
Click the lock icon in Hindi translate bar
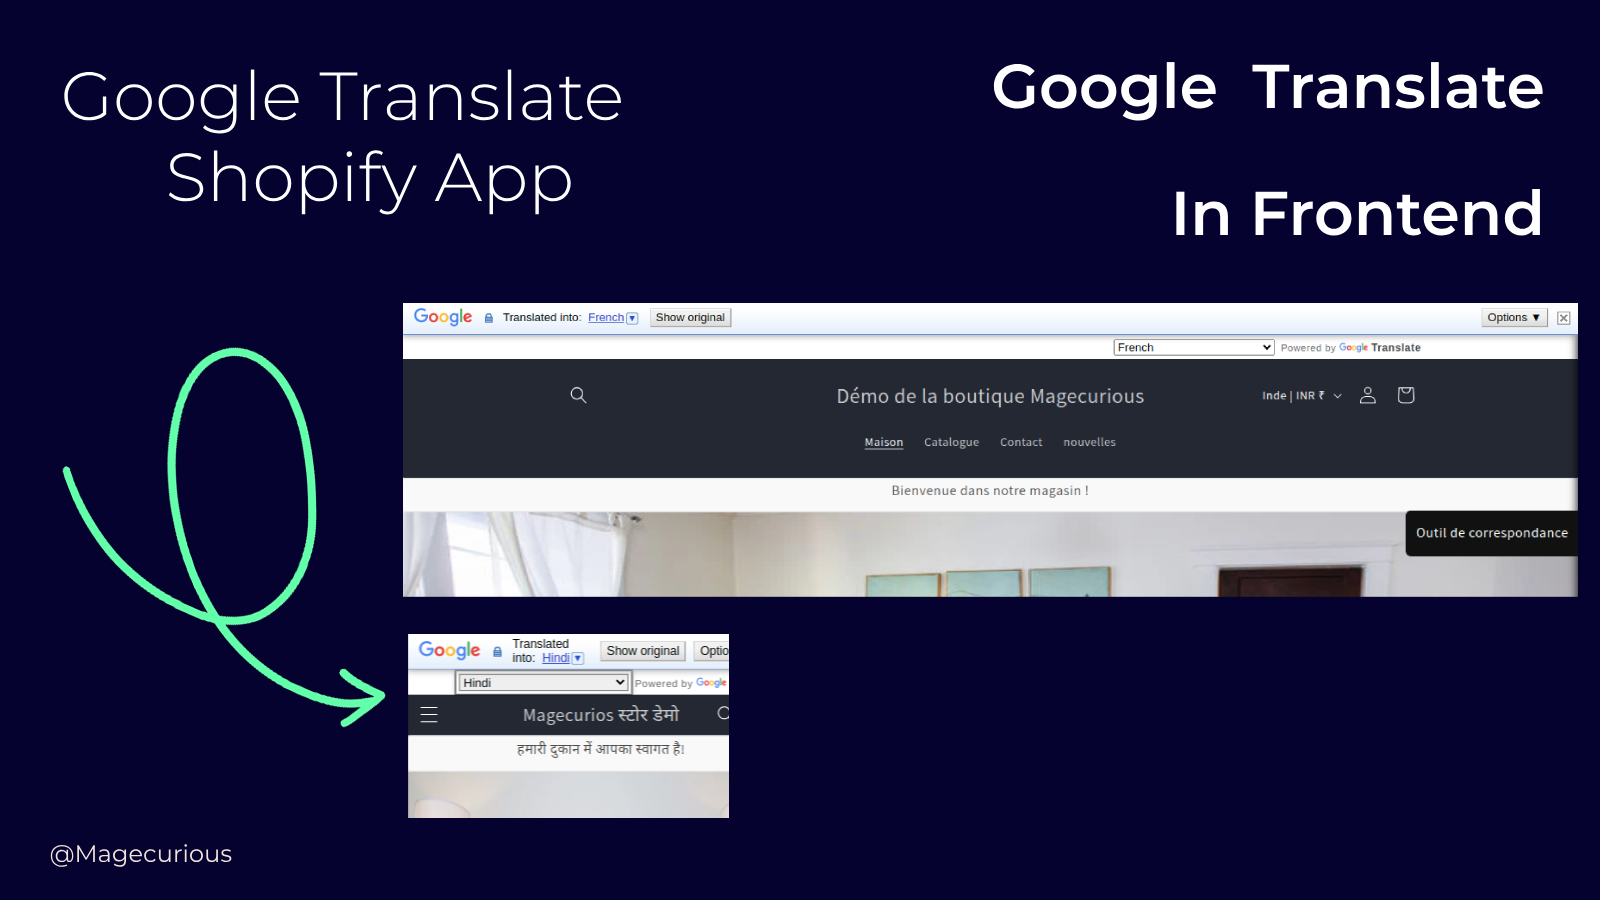pos(497,651)
